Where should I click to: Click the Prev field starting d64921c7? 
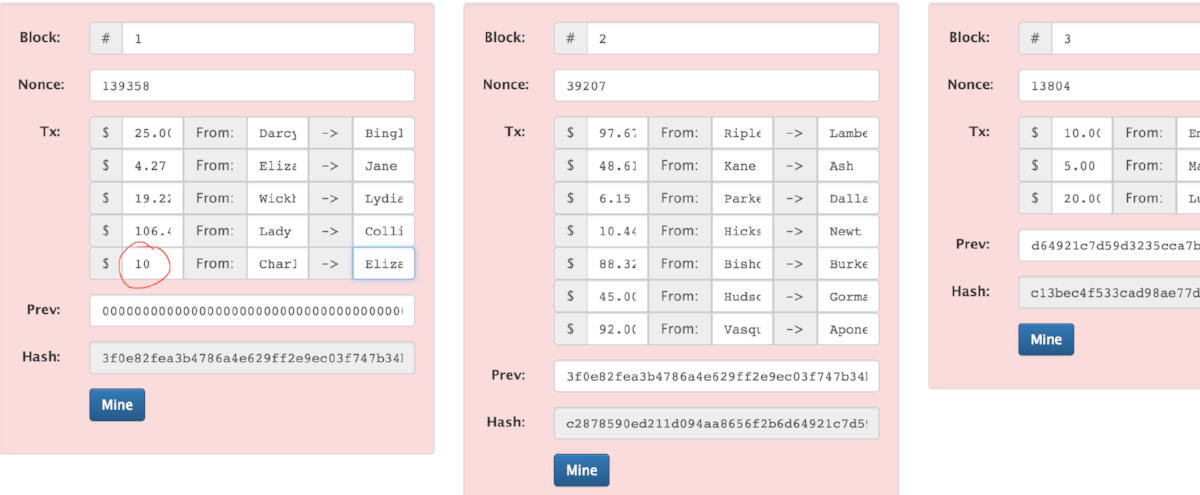coord(1109,245)
